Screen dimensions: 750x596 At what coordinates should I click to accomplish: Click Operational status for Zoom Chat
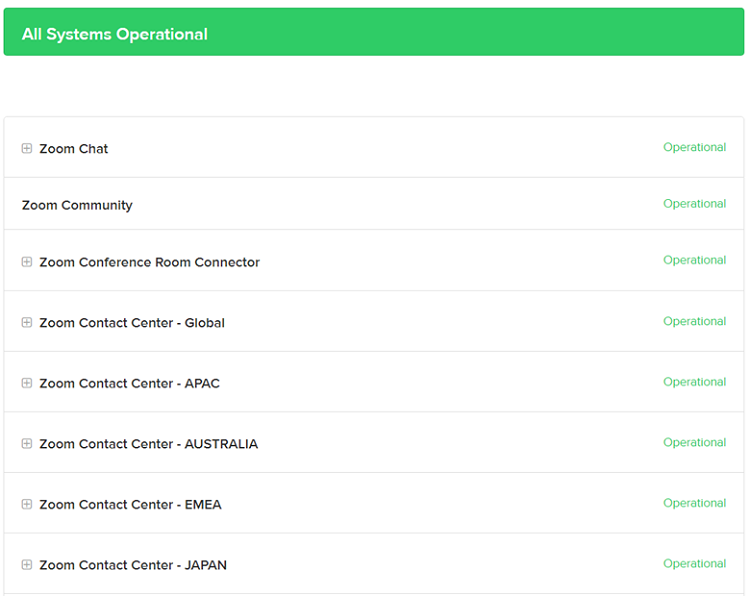[694, 147]
